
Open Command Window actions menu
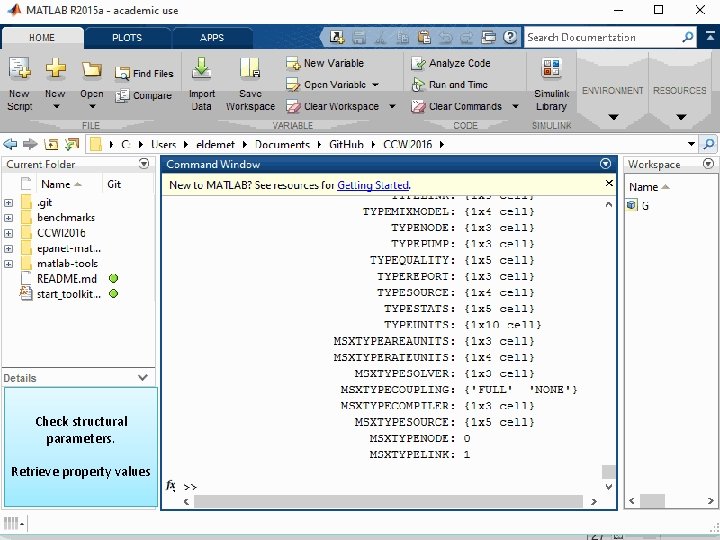(605, 163)
